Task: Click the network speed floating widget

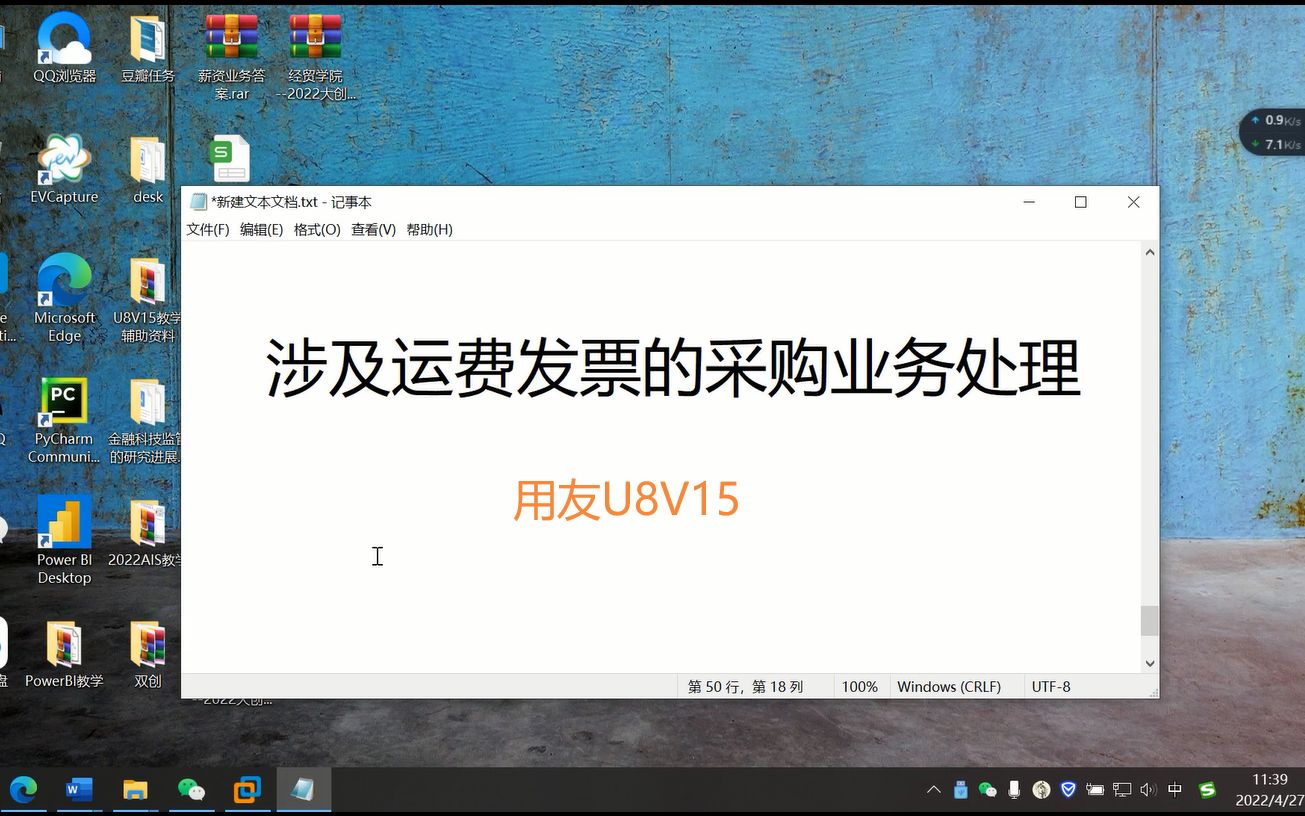Action: (1273, 132)
